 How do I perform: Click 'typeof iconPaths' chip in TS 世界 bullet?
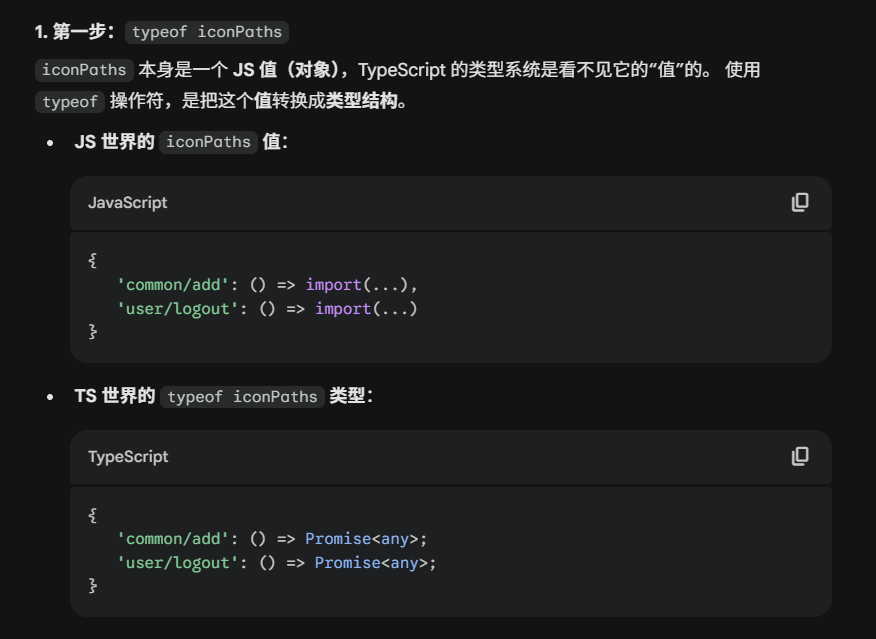point(242,397)
